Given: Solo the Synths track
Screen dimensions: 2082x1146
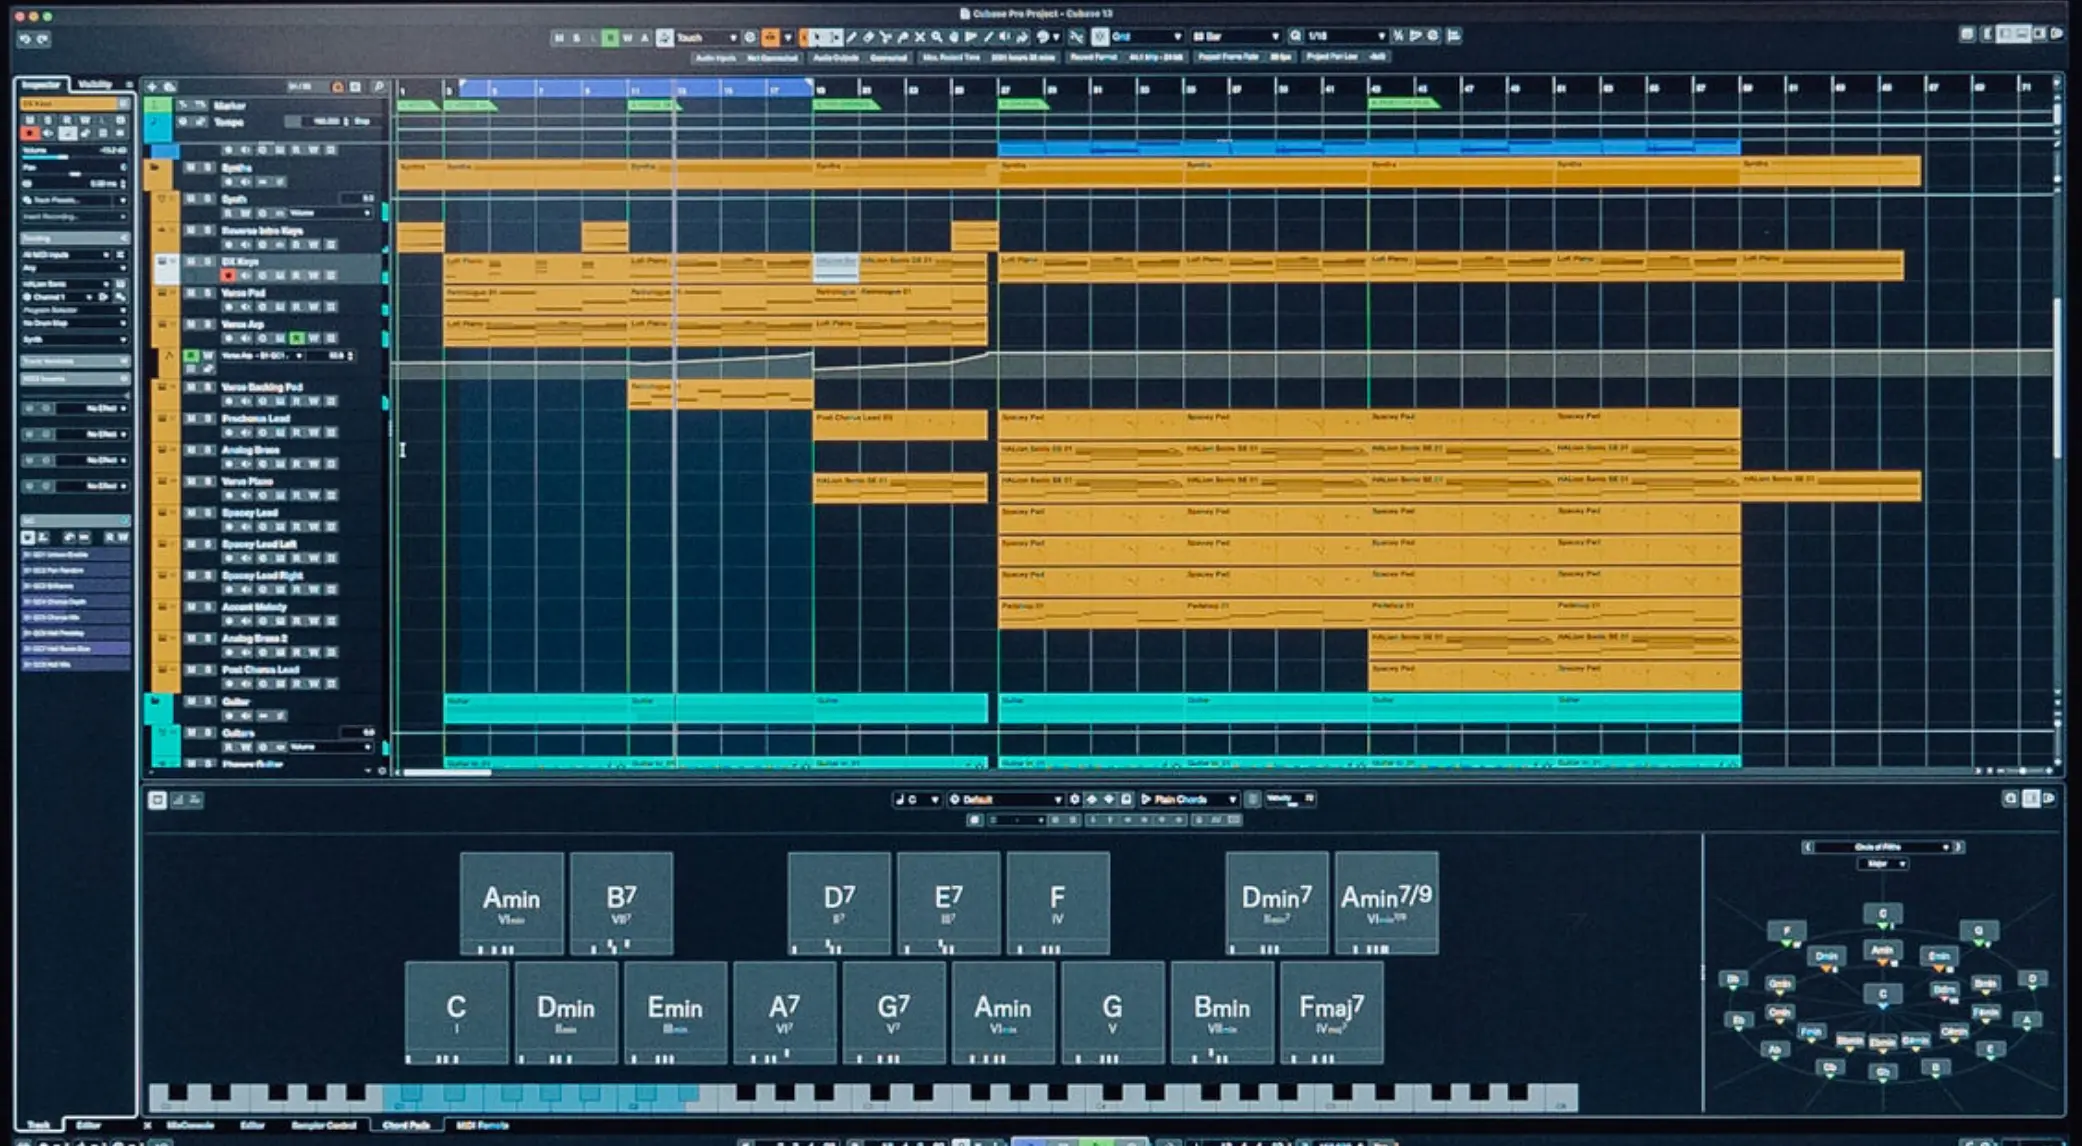Looking at the screenshot, I should tap(210, 167).
